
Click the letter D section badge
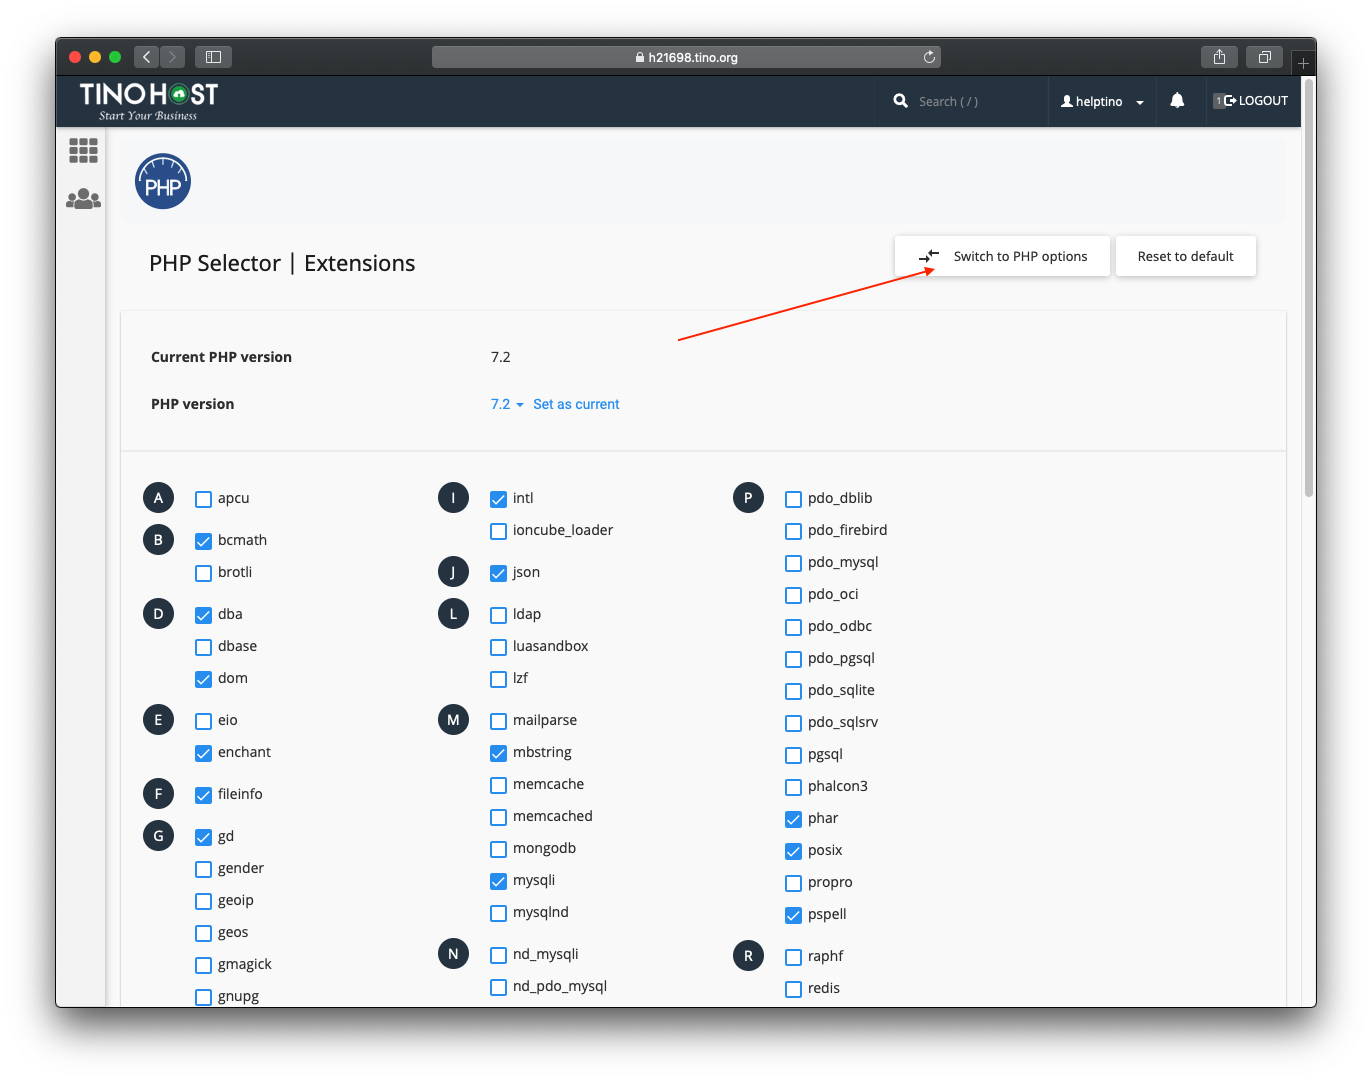[x=158, y=614]
